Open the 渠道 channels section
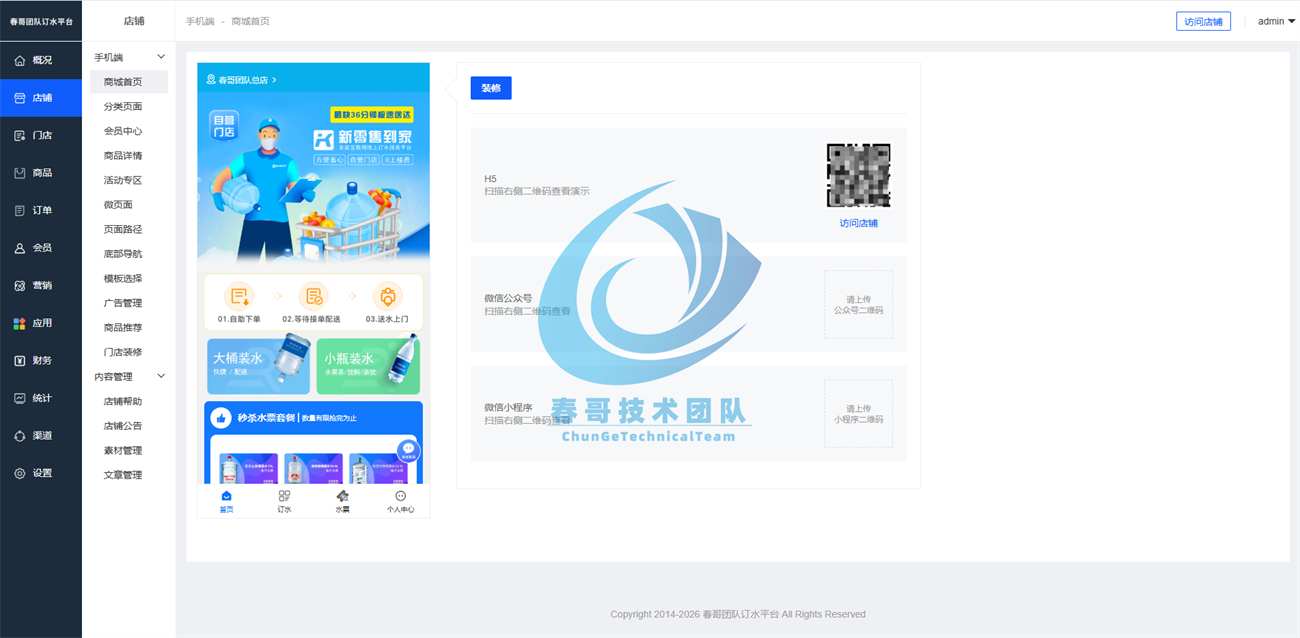1300x638 pixels. [x=40, y=435]
